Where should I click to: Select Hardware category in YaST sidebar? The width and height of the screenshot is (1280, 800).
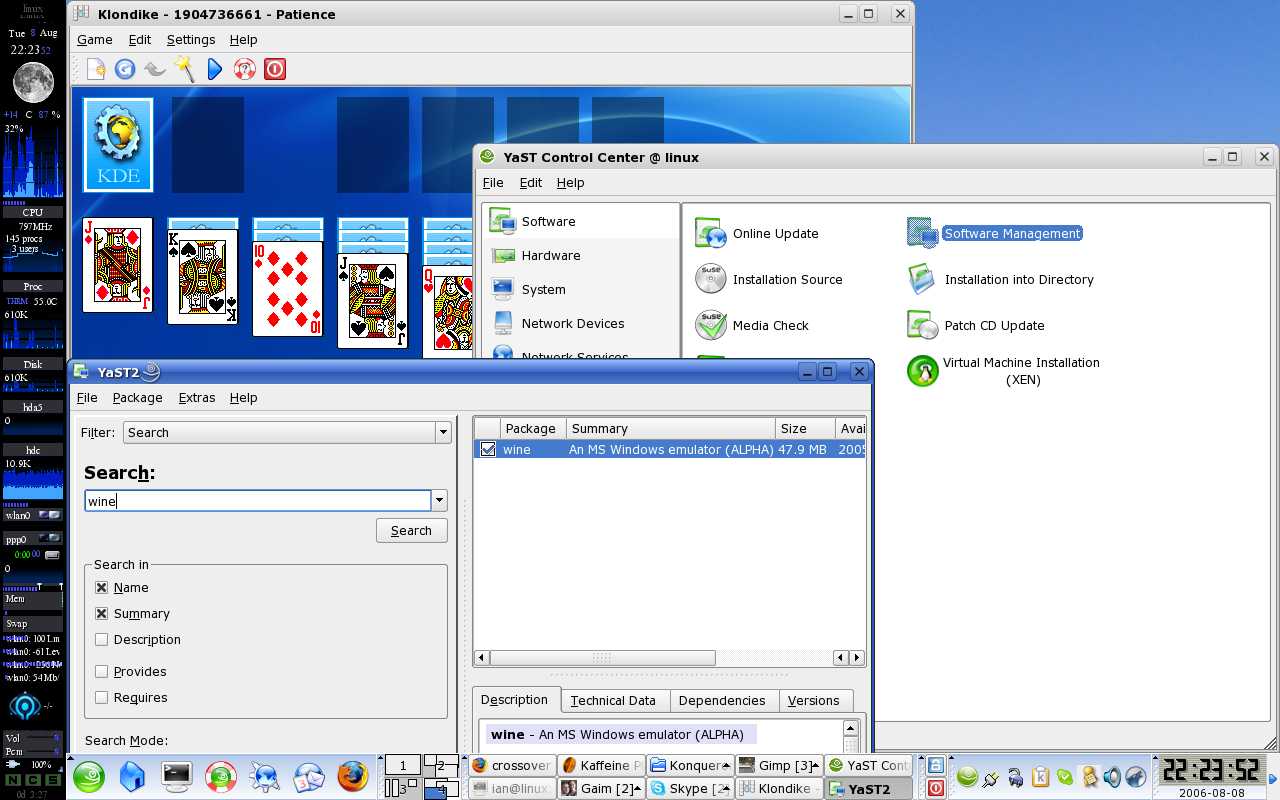click(580, 256)
